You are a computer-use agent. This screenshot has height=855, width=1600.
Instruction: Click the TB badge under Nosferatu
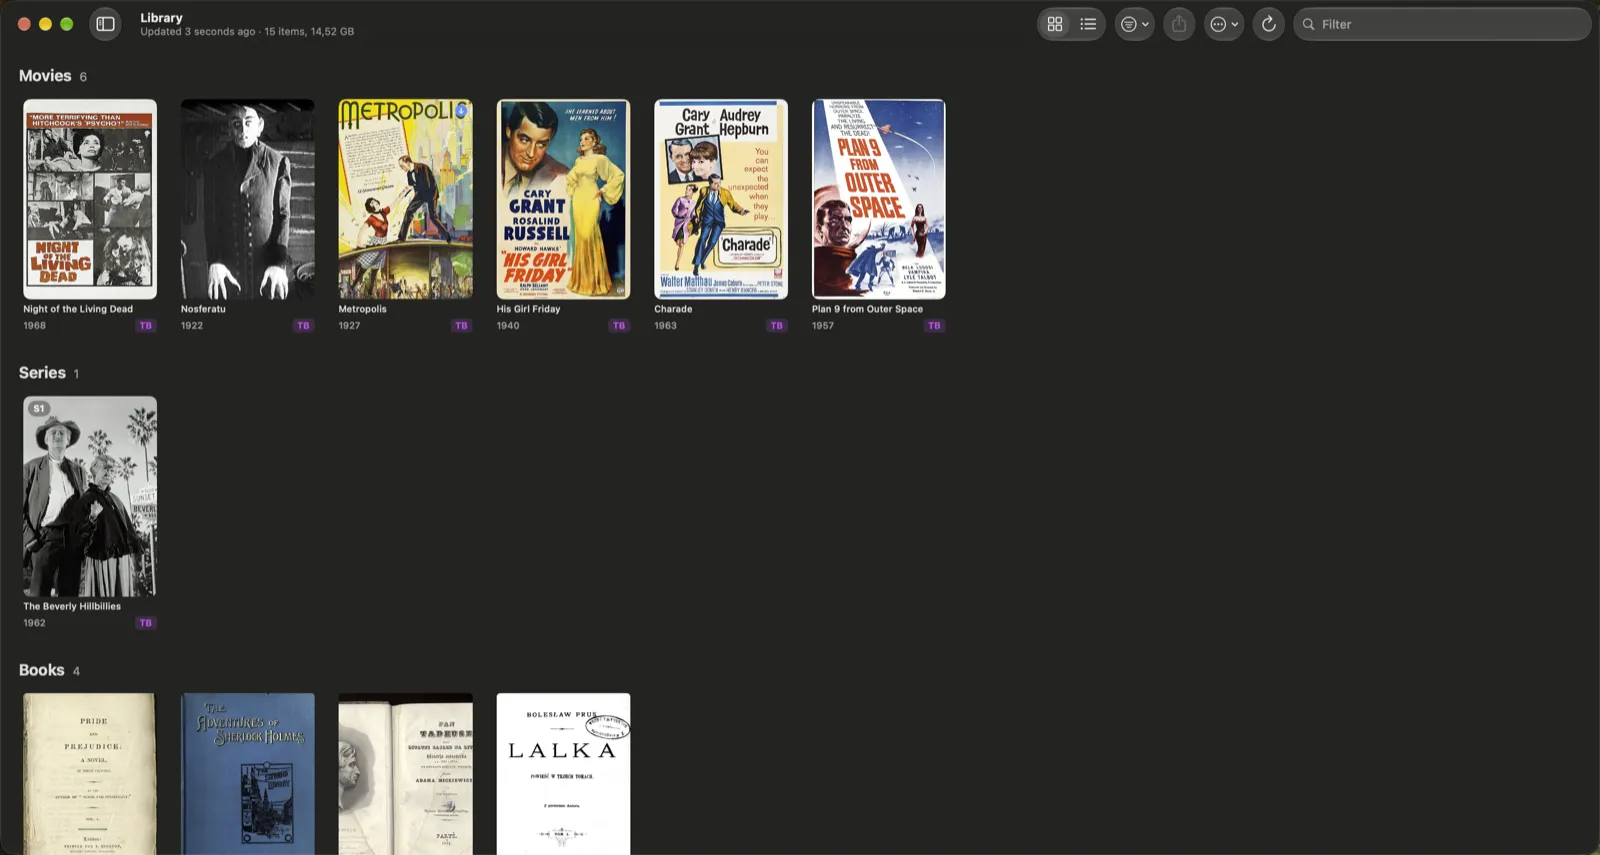(303, 326)
